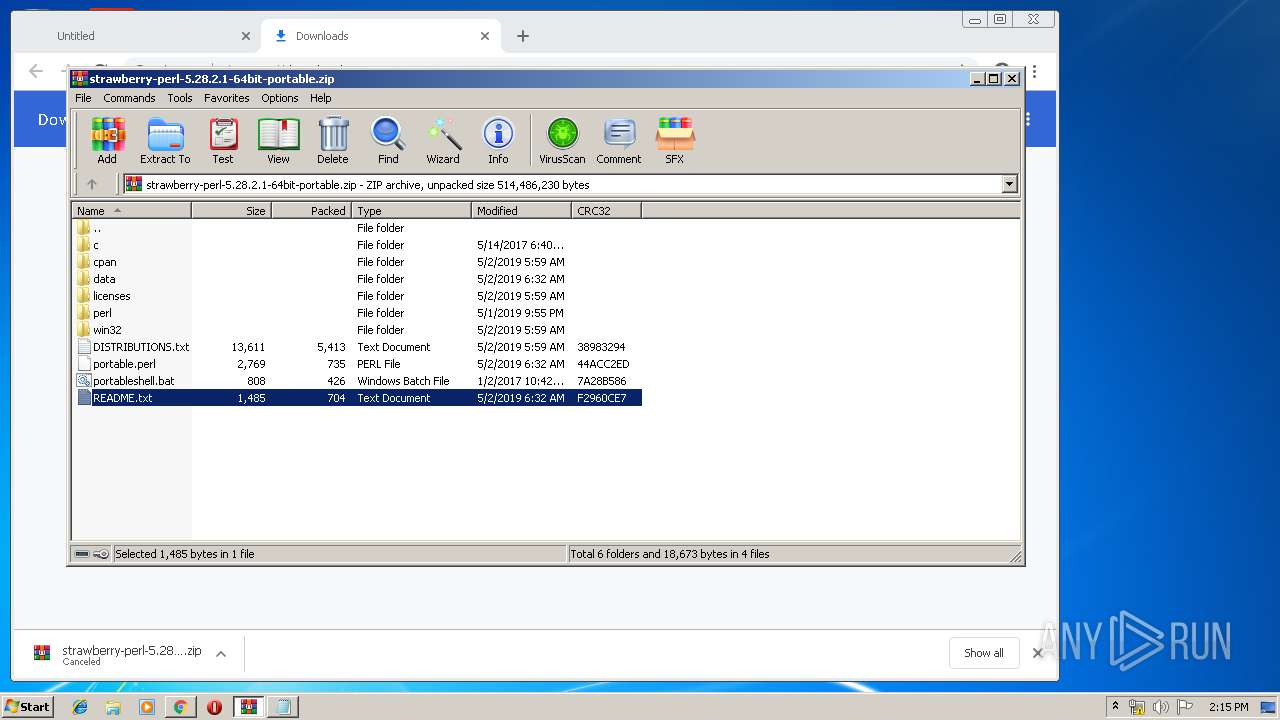The height and width of the screenshot is (720, 1280).
Task: Open Chrome from the taskbar
Action: point(180,707)
